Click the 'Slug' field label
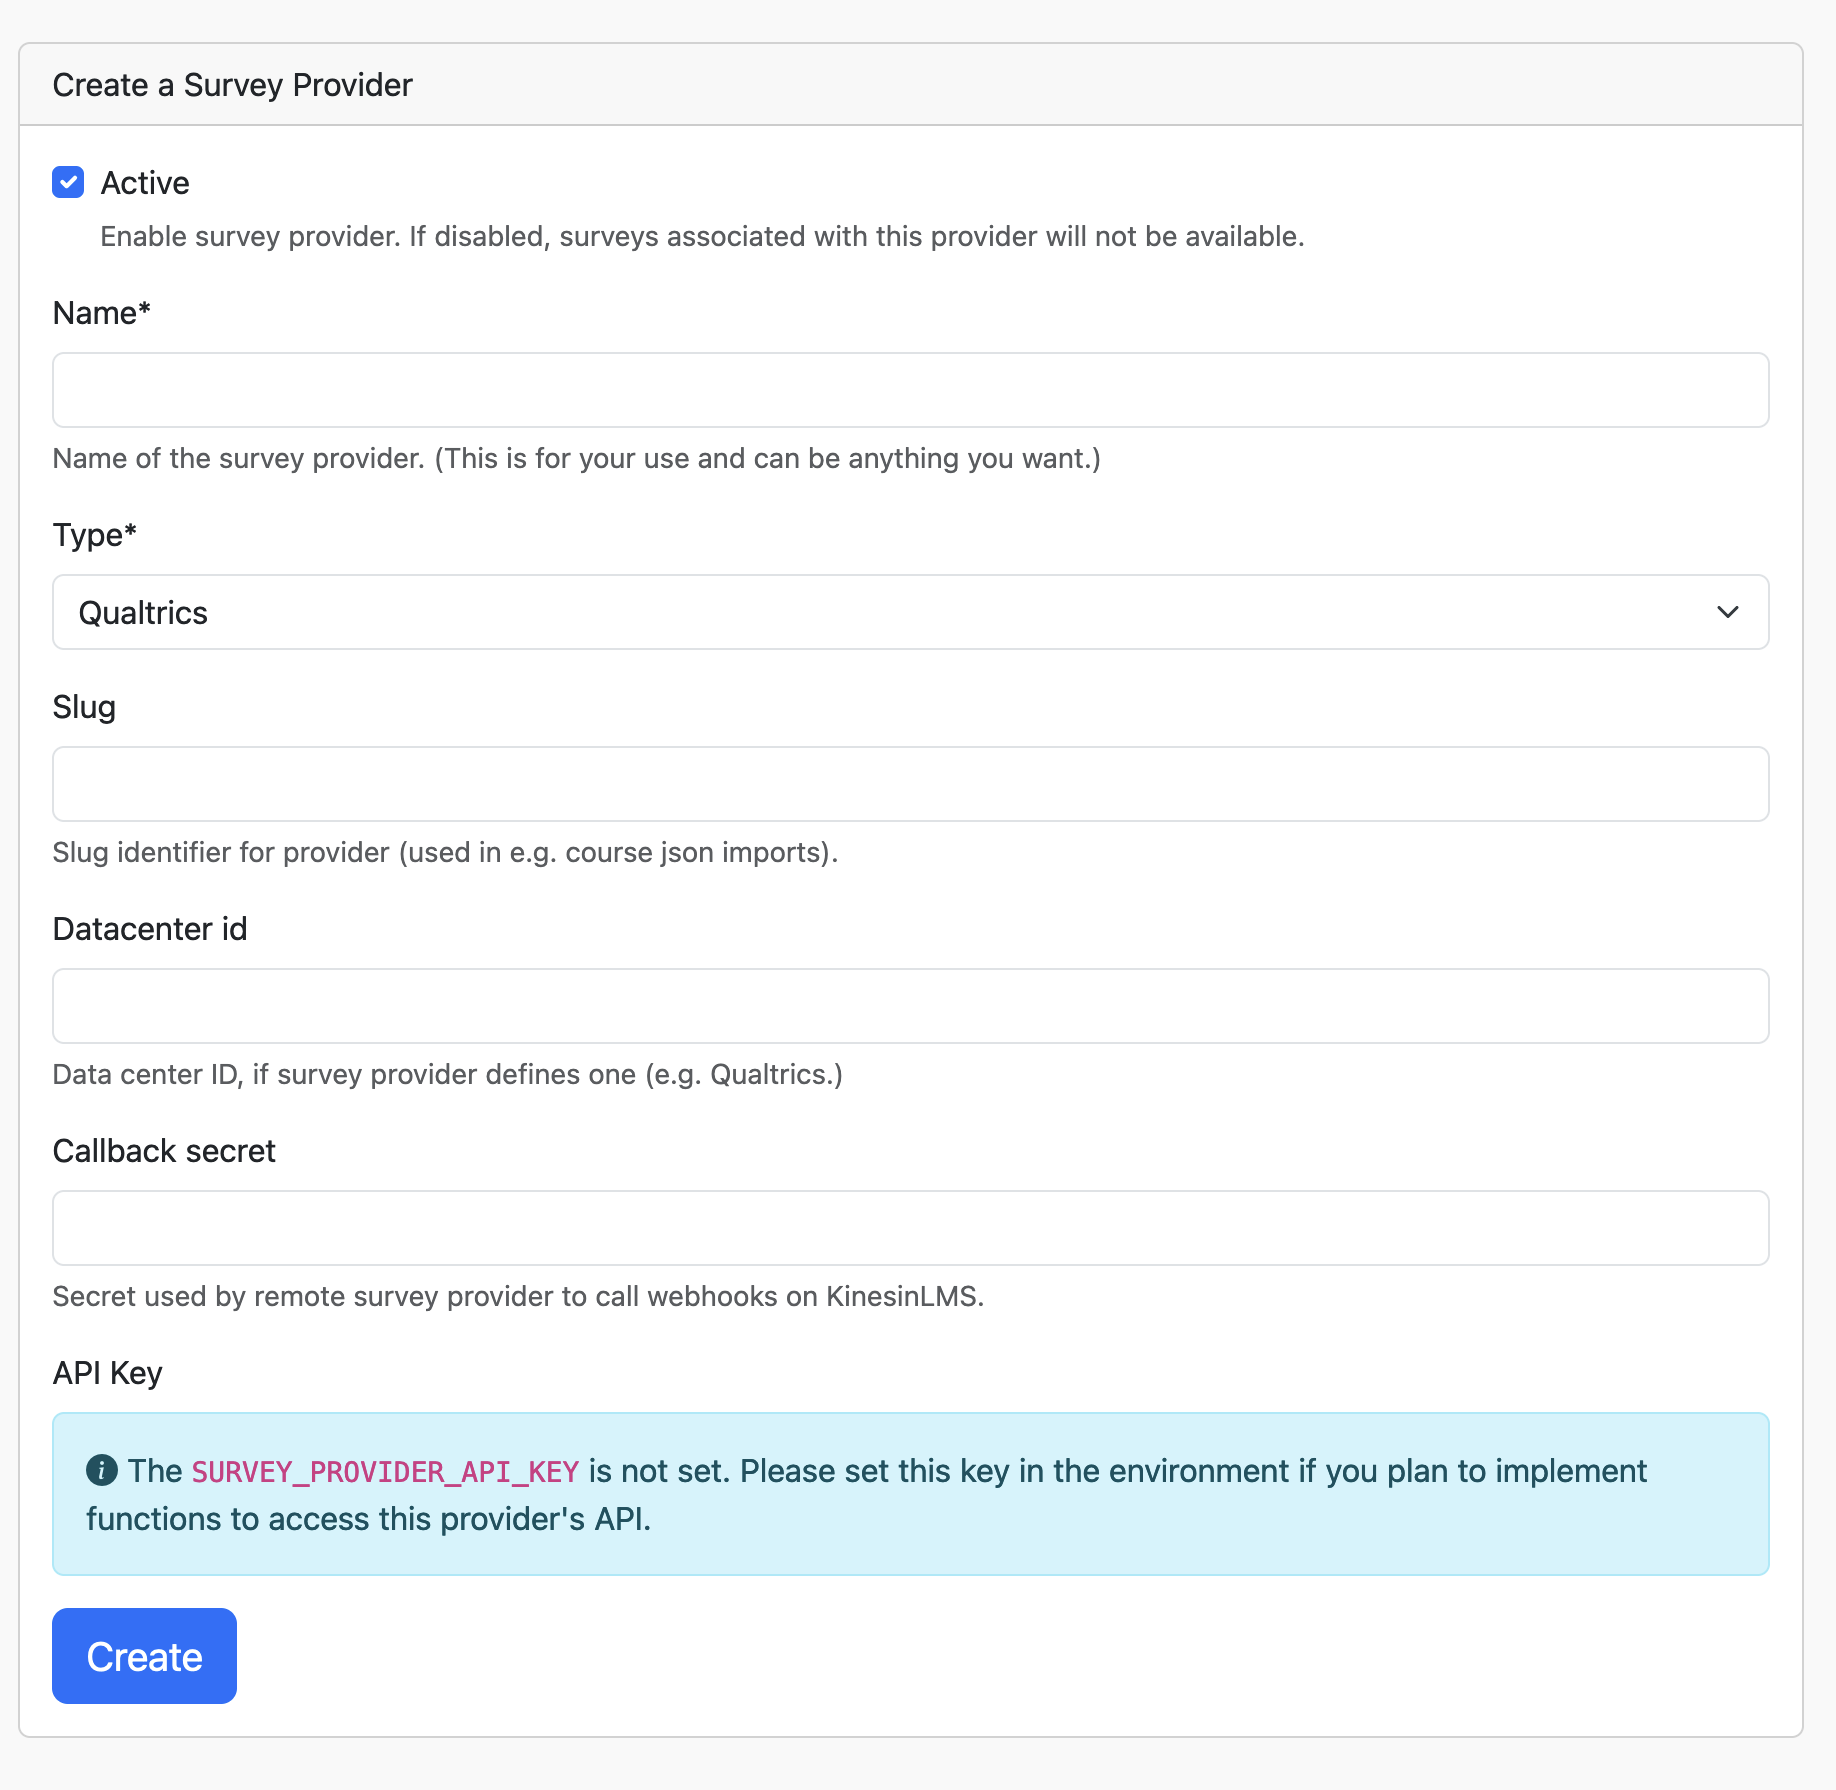Viewport: 1836px width, 1790px height. pos(84,707)
